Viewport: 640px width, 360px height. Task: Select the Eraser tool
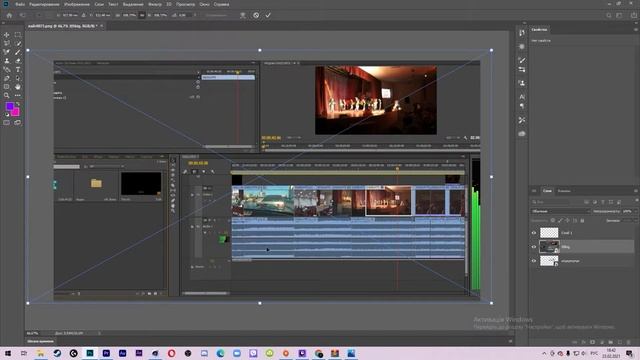(18, 61)
